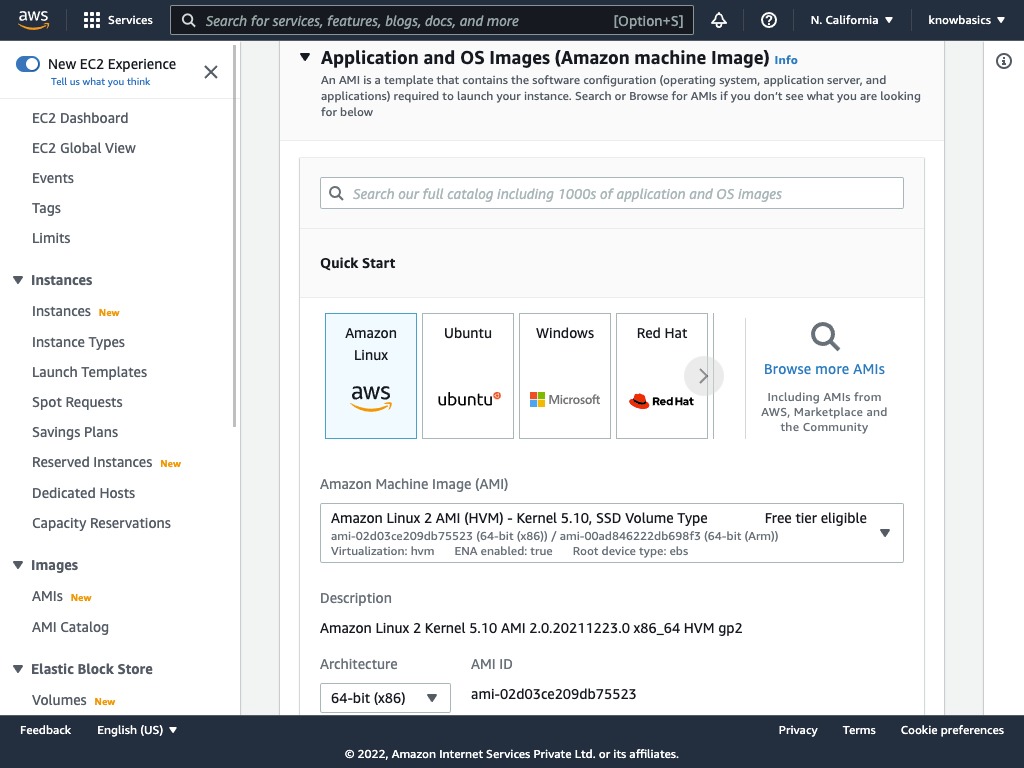The height and width of the screenshot is (768, 1024).
Task: Click the info circle icon at right edge
Action: [1004, 62]
